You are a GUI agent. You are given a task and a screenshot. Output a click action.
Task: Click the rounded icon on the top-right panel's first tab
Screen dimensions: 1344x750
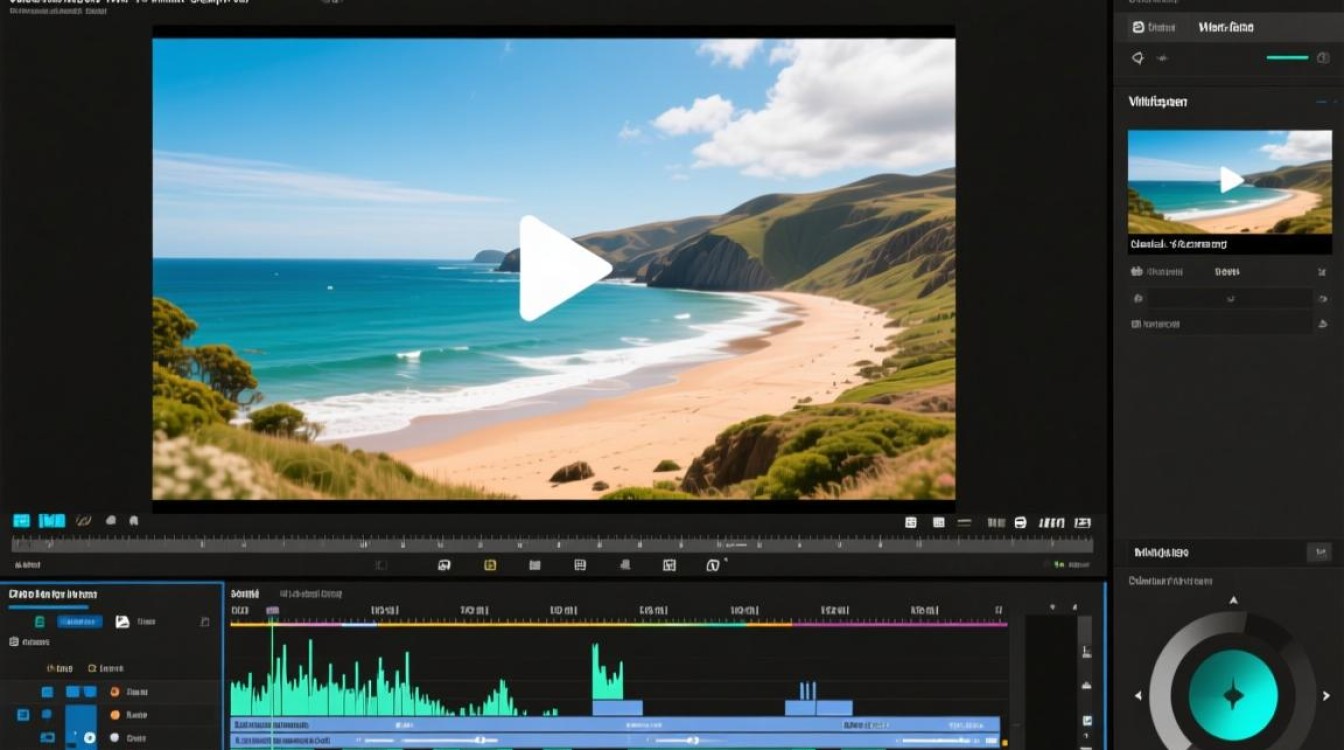pos(1138,27)
